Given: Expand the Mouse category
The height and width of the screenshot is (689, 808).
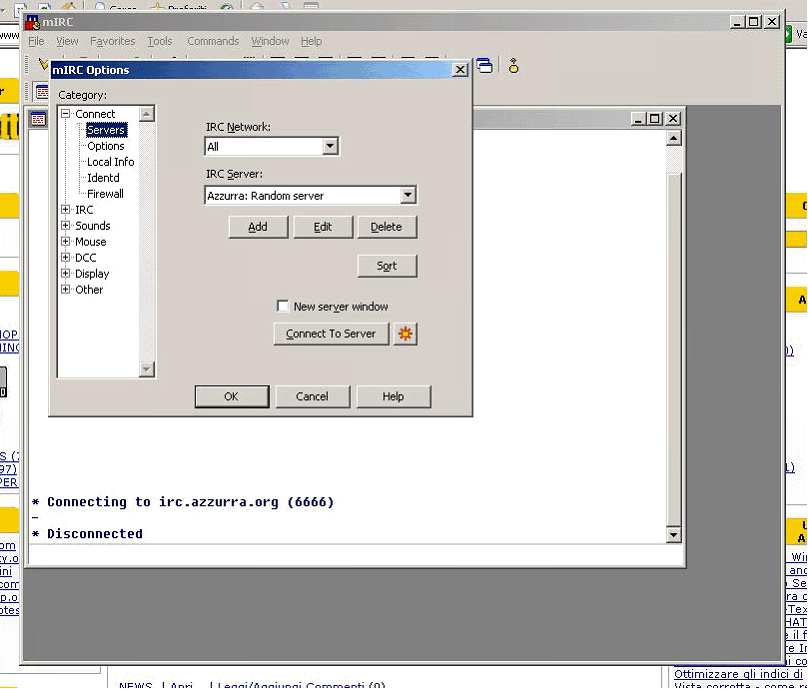Looking at the screenshot, I should click(65, 241).
